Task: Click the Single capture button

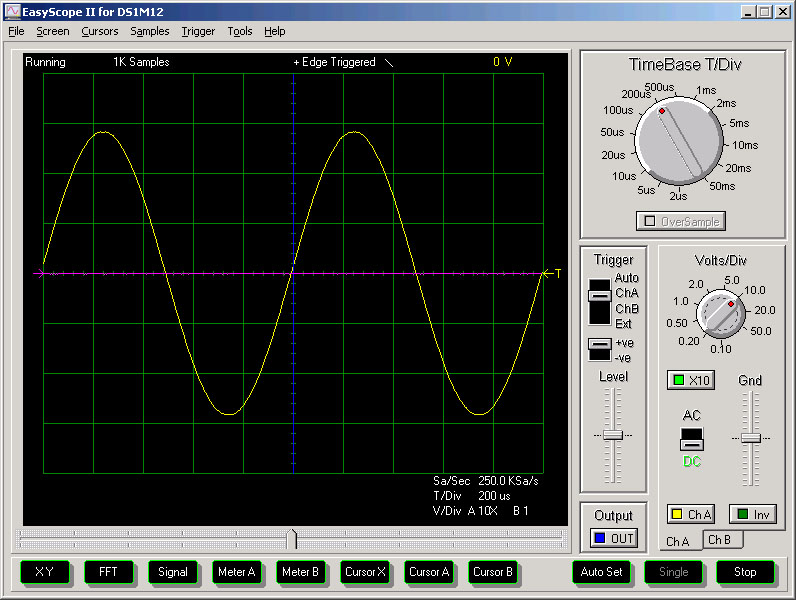Action: (673, 572)
